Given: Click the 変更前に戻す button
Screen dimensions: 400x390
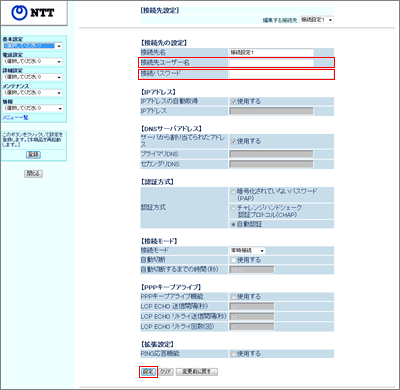Looking at the screenshot, I should 197,372.
